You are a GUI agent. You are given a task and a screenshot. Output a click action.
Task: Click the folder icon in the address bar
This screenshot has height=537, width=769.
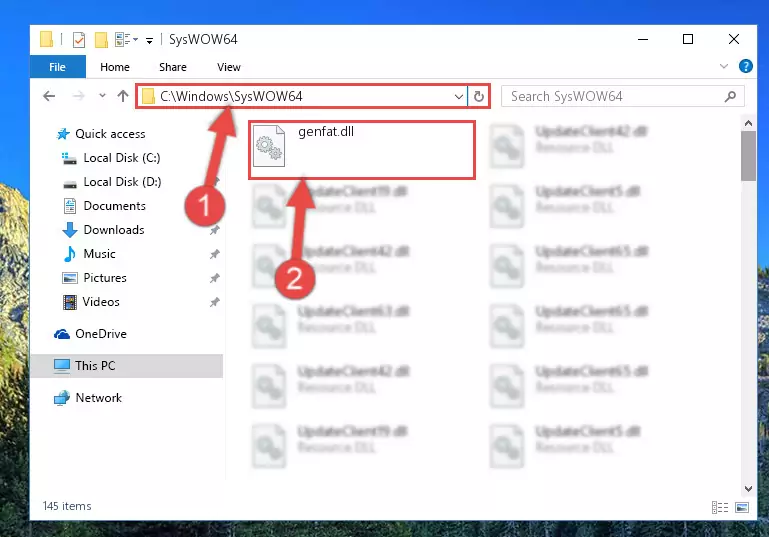coord(148,96)
